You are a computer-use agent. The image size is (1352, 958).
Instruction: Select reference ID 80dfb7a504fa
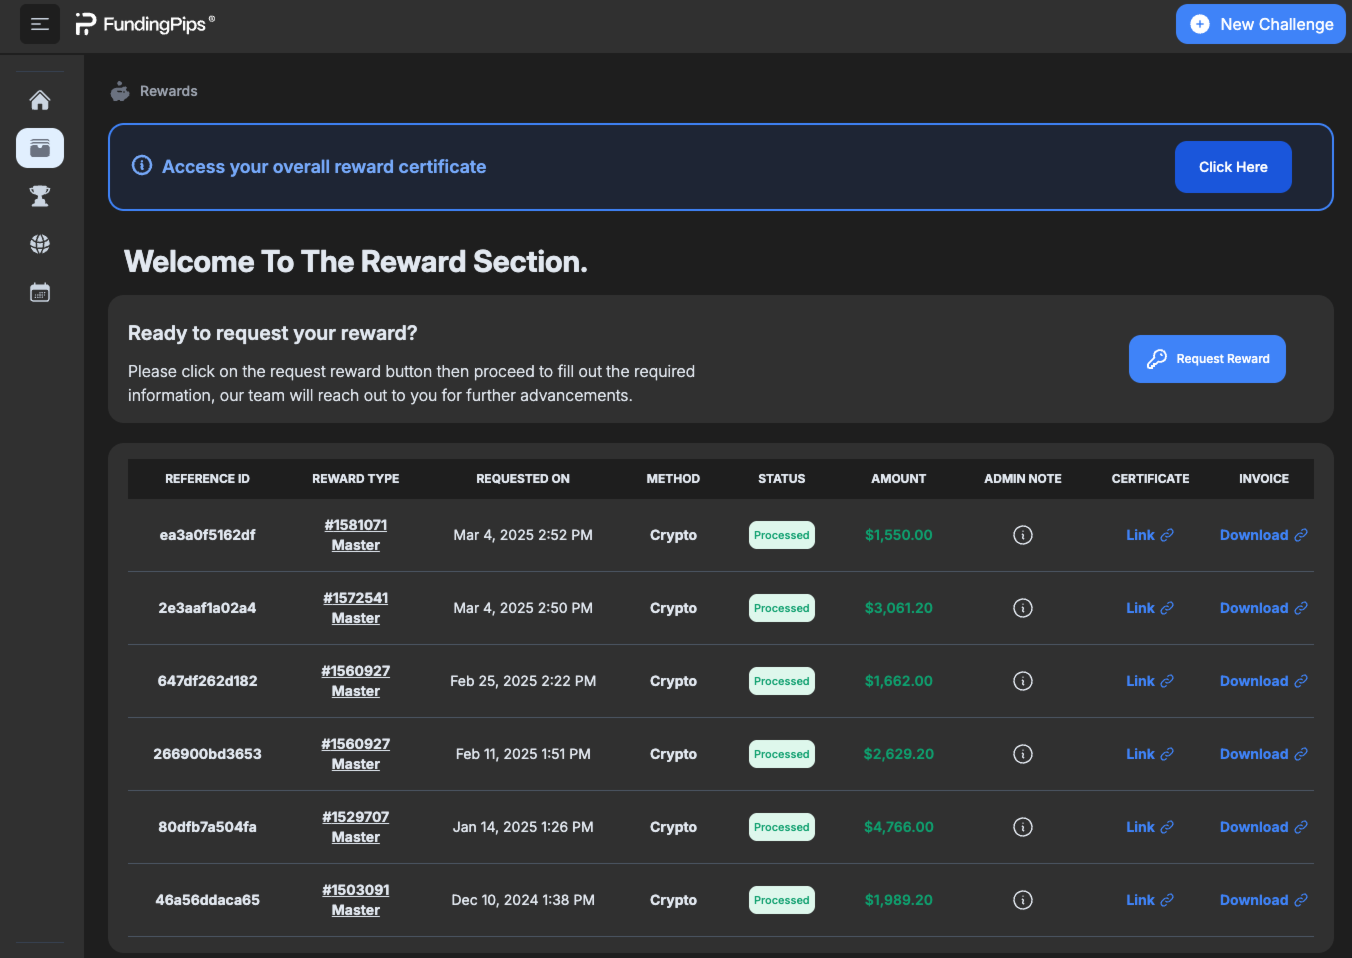[x=207, y=827]
